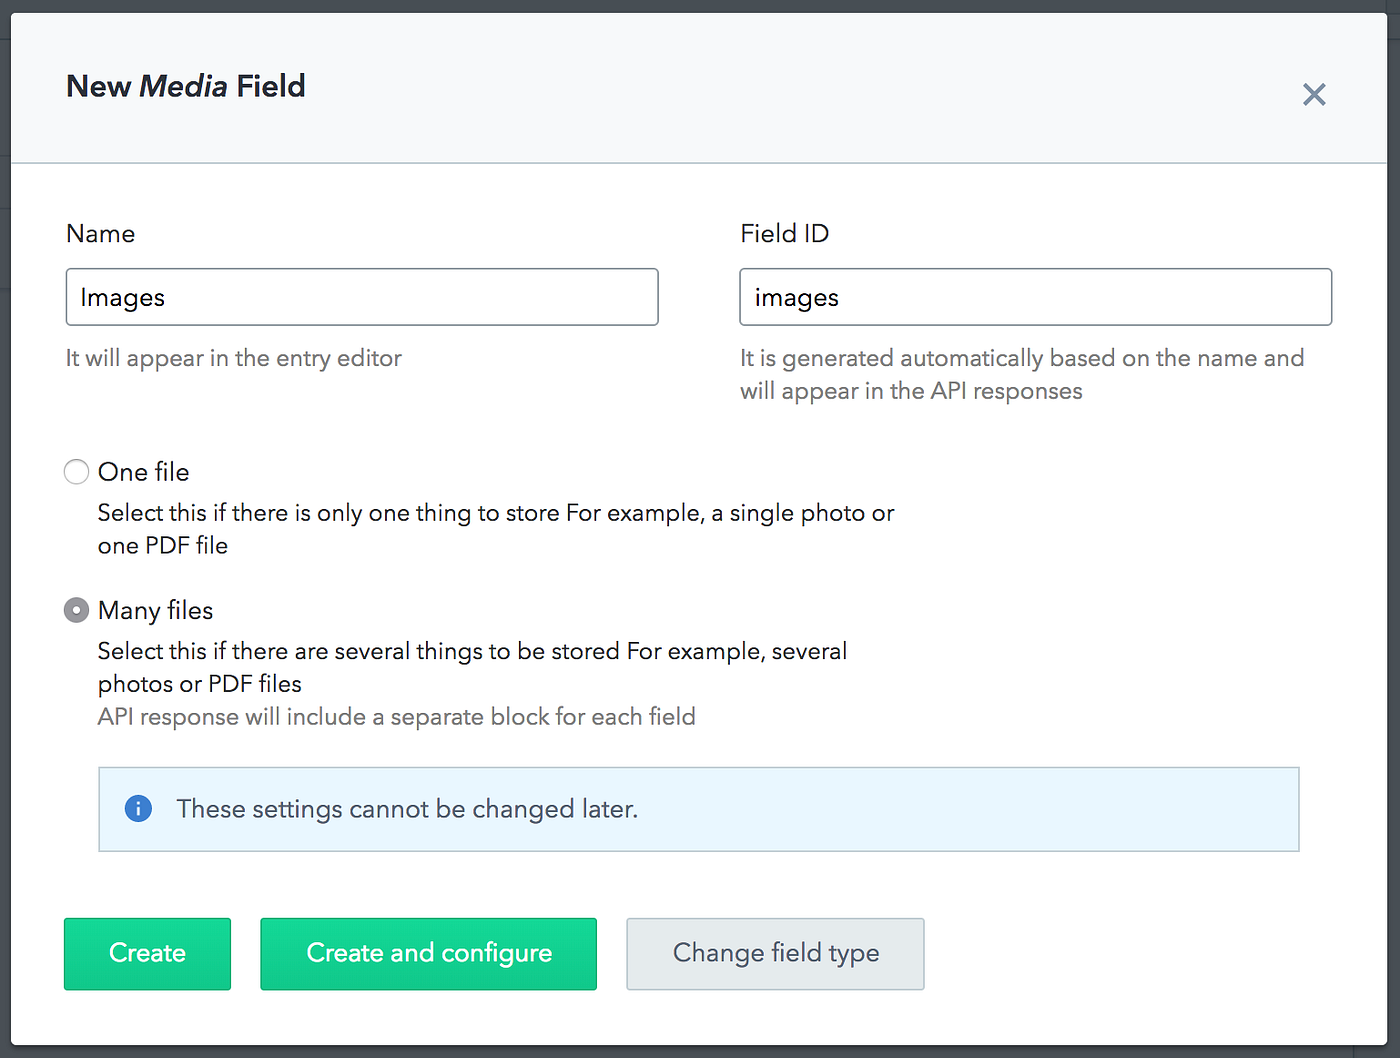Focus the Field ID text box

click(1035, 297)
